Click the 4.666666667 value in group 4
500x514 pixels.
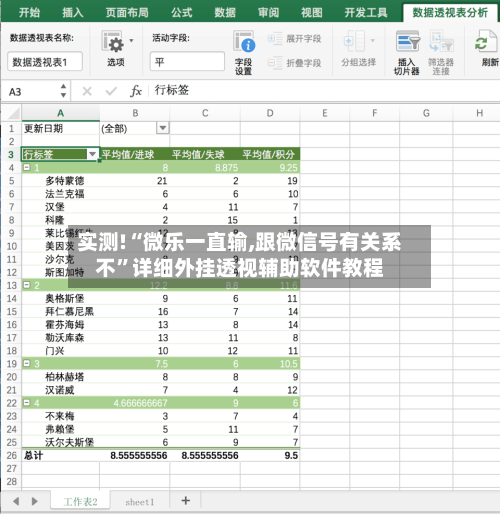[140, 403]
